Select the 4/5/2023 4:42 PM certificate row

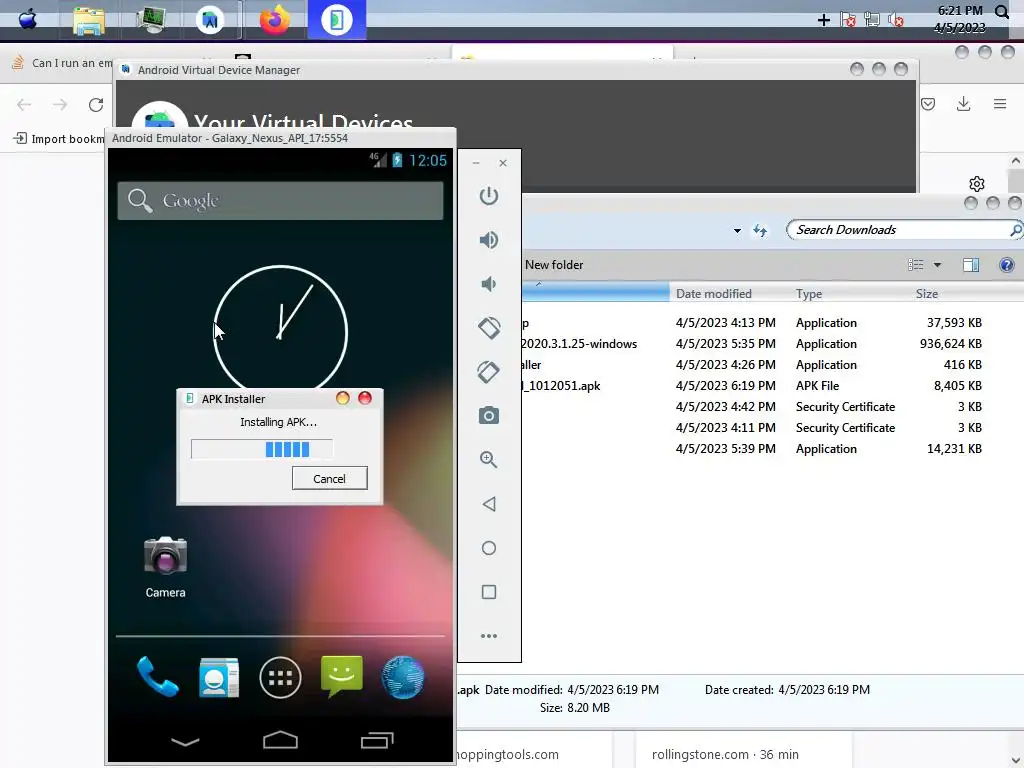(751, 407)
